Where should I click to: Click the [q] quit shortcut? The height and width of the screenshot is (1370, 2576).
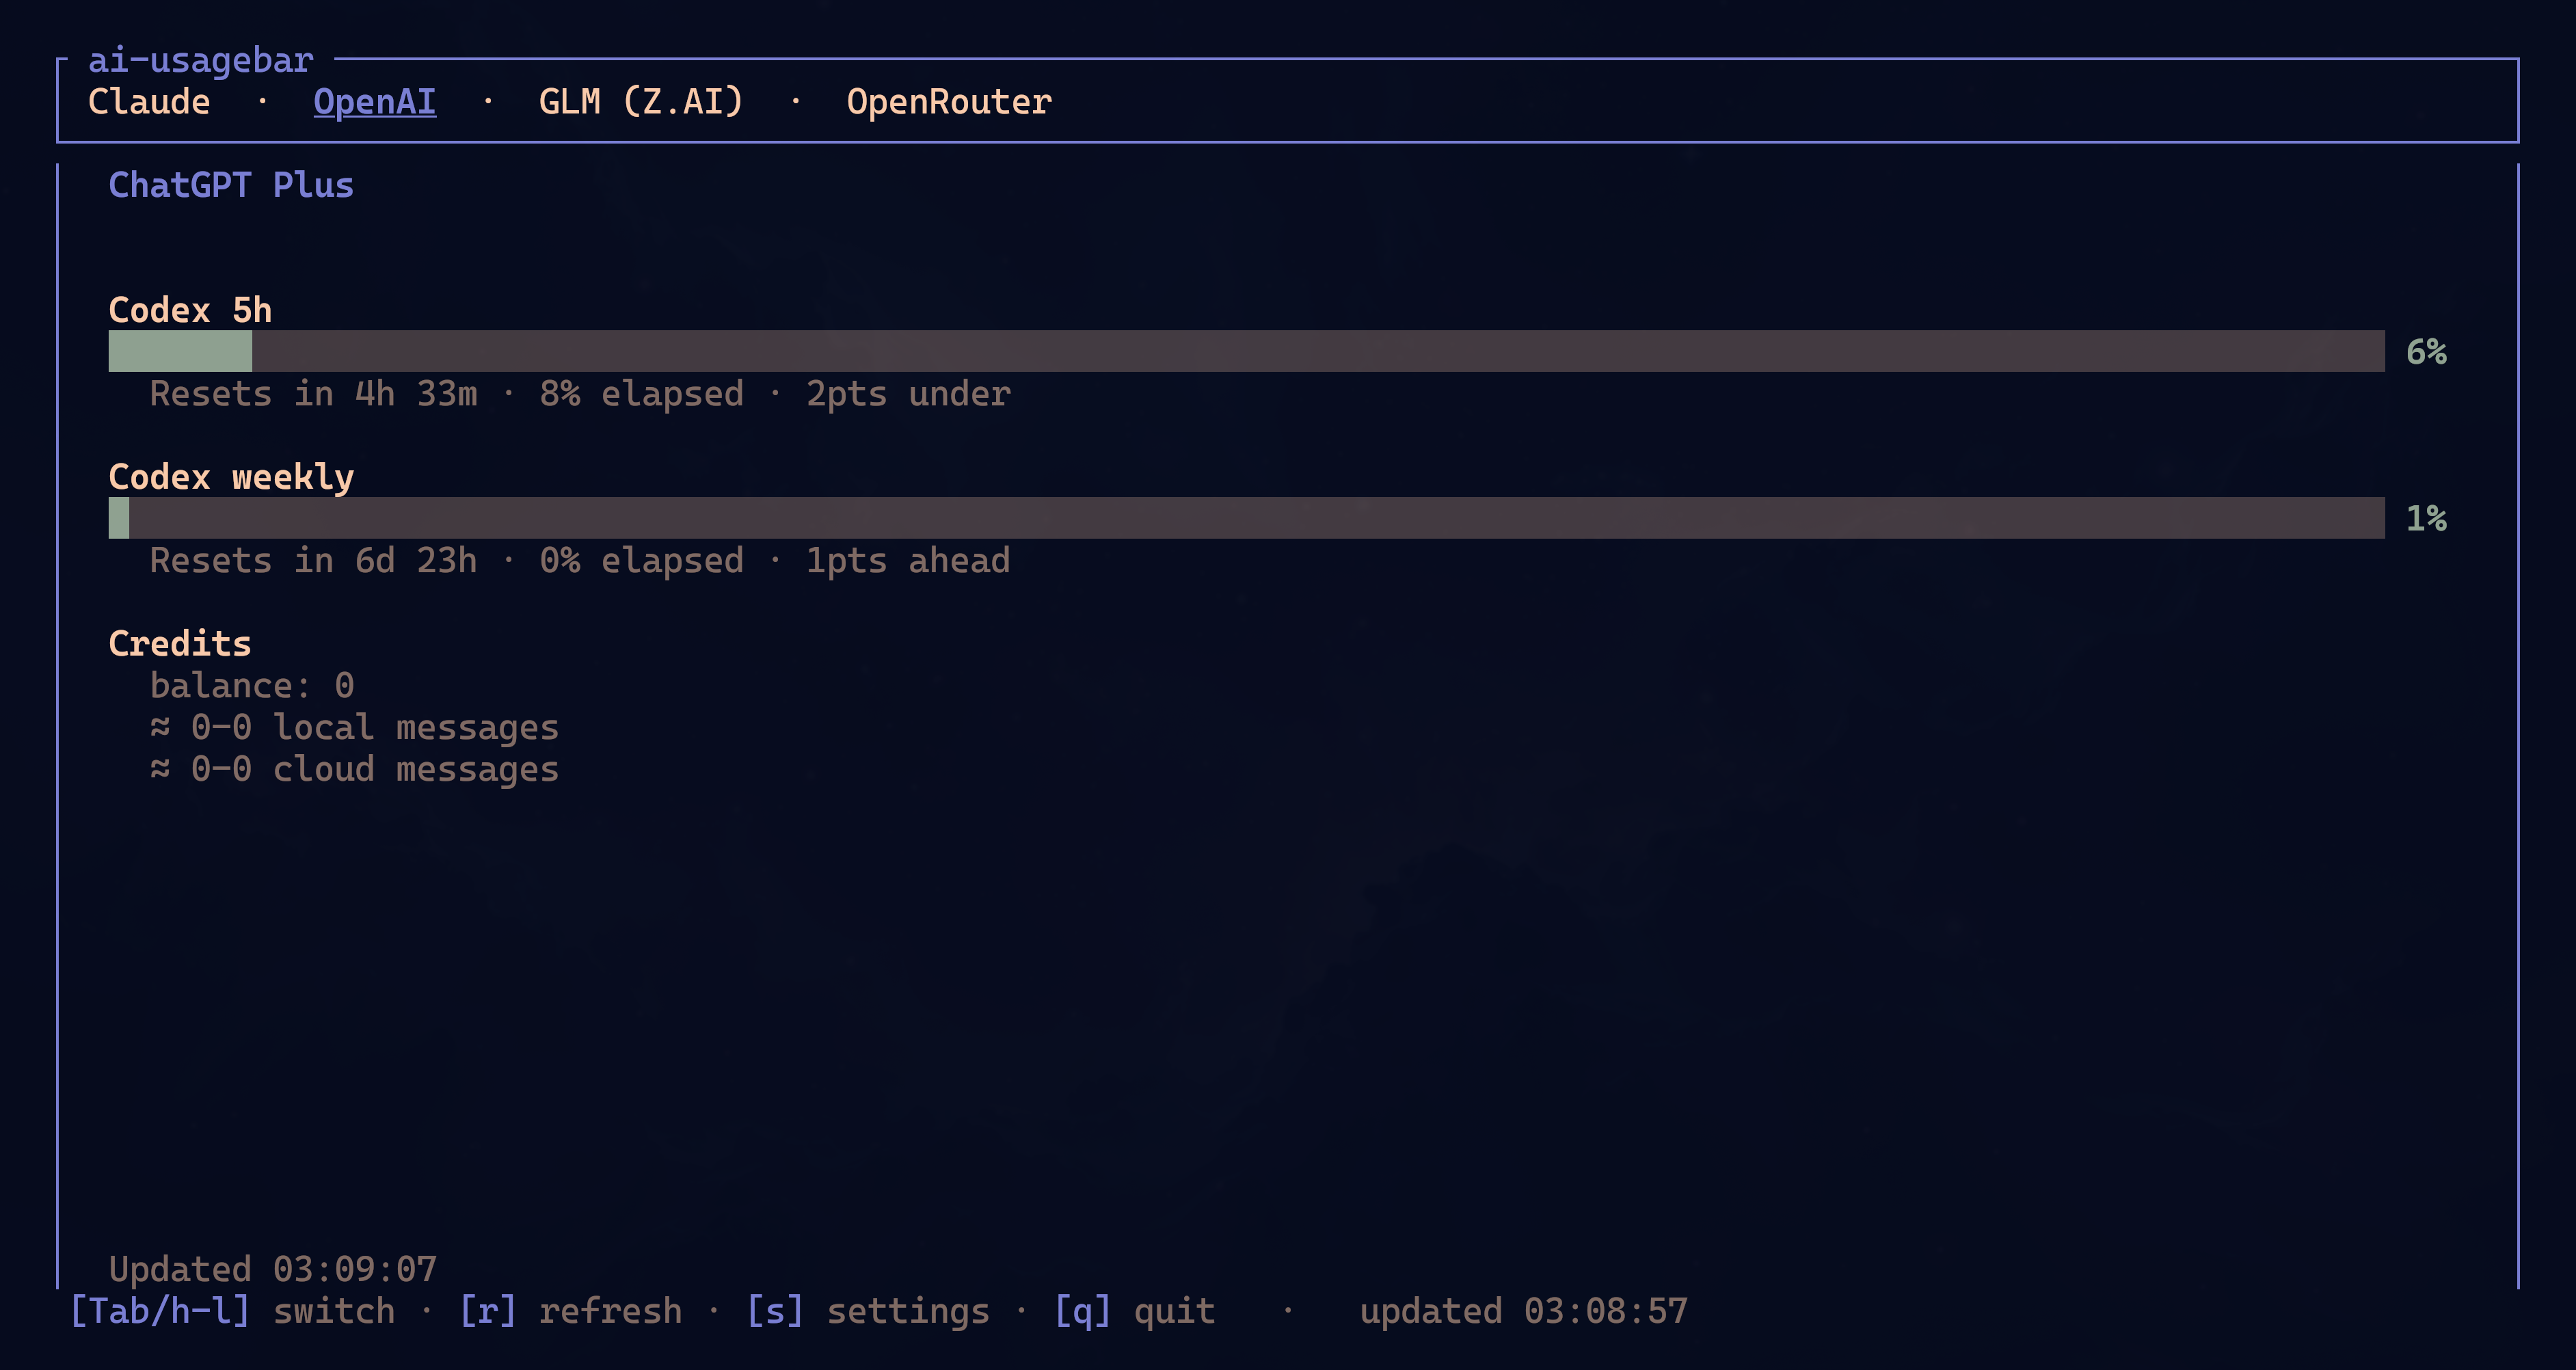[1135, 1311]
